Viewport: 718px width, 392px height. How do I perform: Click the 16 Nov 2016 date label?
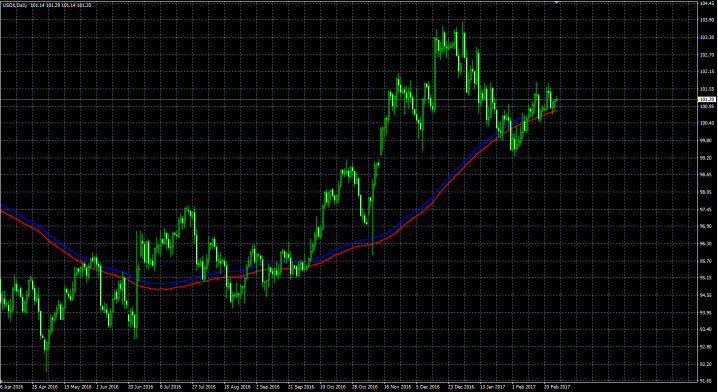pyautogui.click(x=396, y=387)
